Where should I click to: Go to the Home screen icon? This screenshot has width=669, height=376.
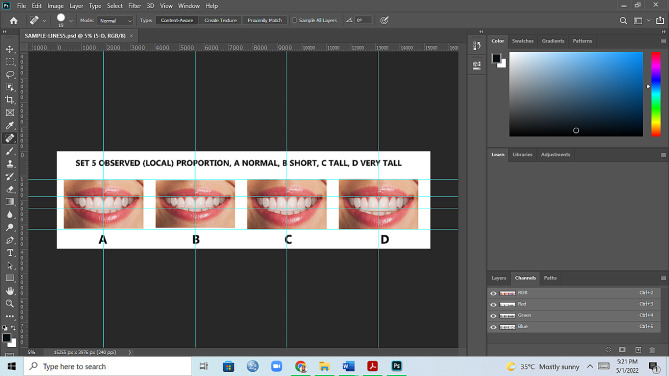[x=14, y=20]
